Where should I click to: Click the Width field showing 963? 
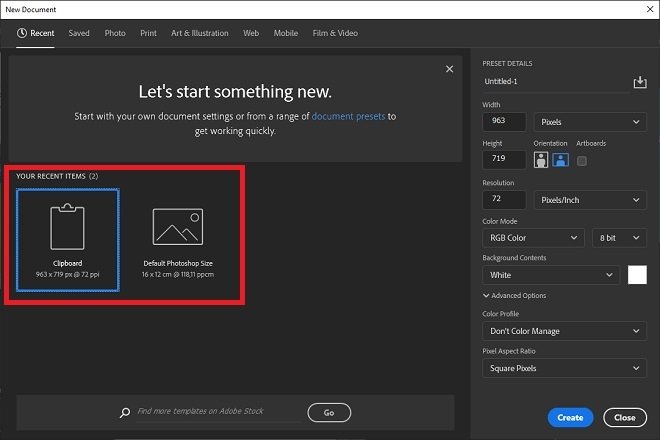504,122
